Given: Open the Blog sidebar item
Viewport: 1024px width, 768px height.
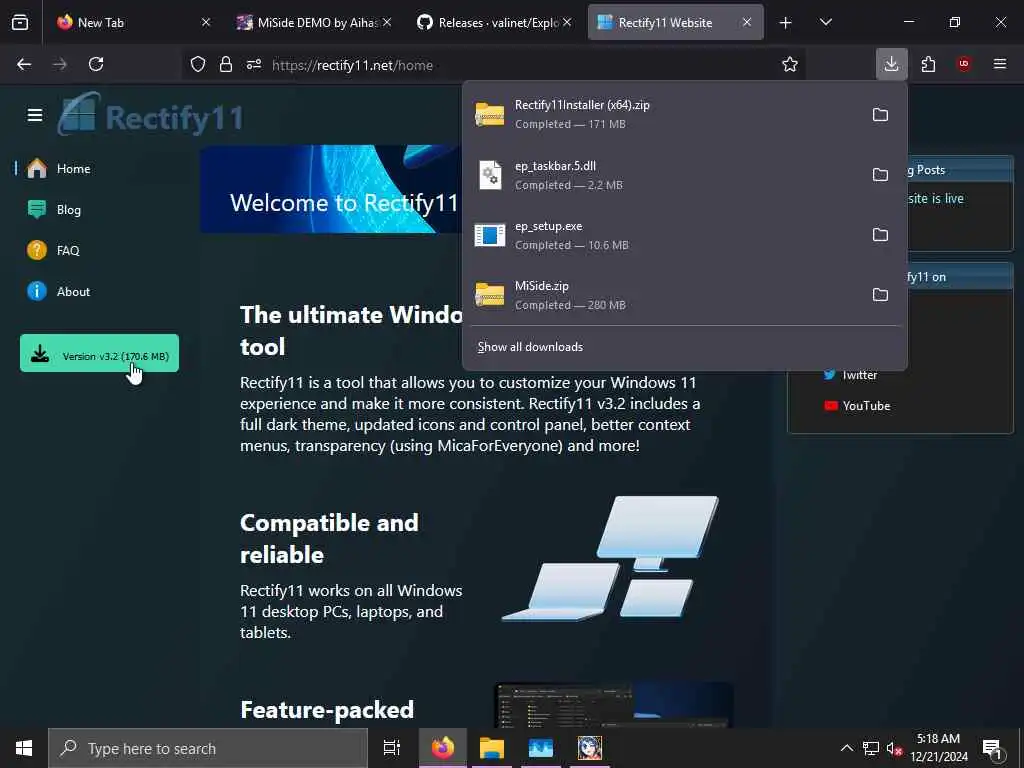Looking at the screenshot, I should (x=55, y=210).
